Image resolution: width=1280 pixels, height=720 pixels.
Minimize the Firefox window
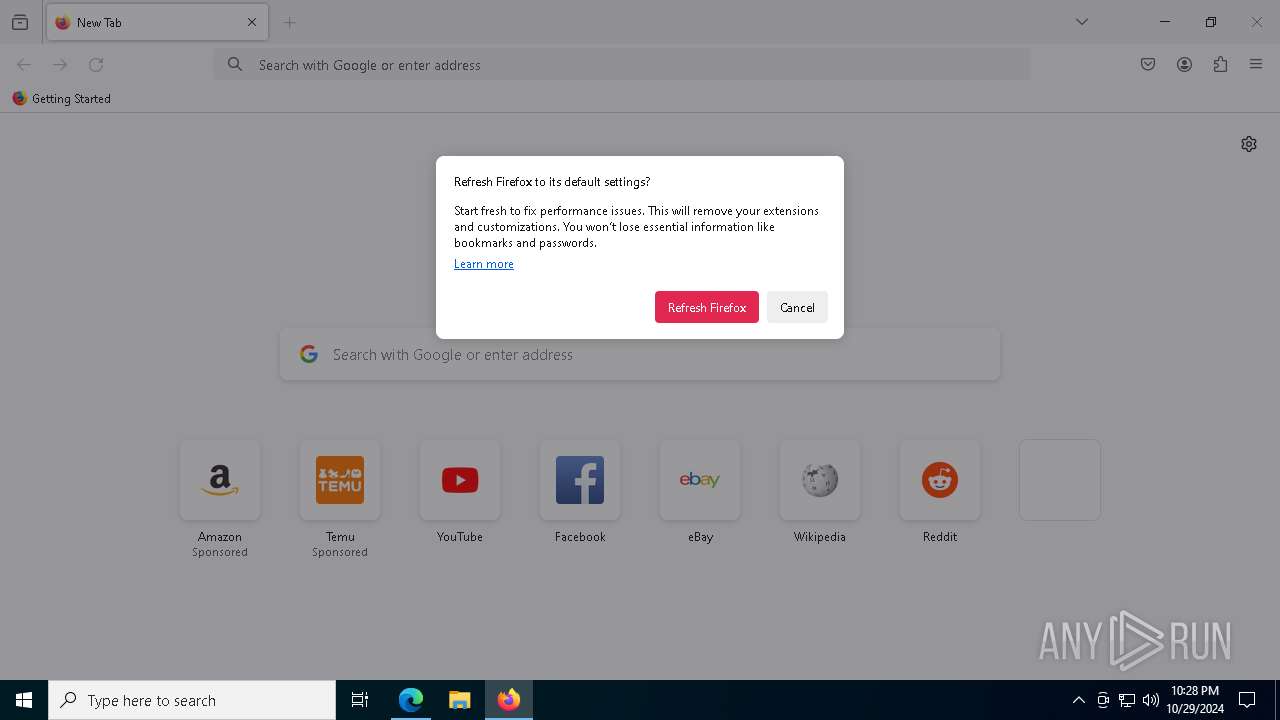[x=1165, y=22]
